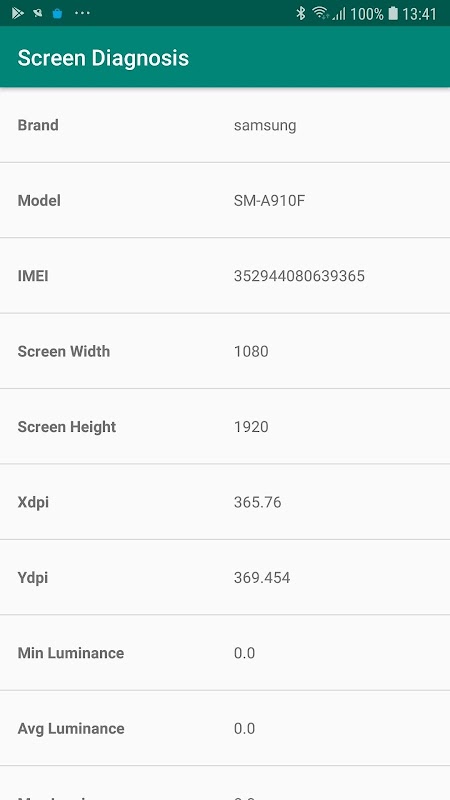The width and height of the screenshot is (450, 800).
Task: Tap the Wi-Fi status icon
Action: pyautogui.click(x=320, y=13)
